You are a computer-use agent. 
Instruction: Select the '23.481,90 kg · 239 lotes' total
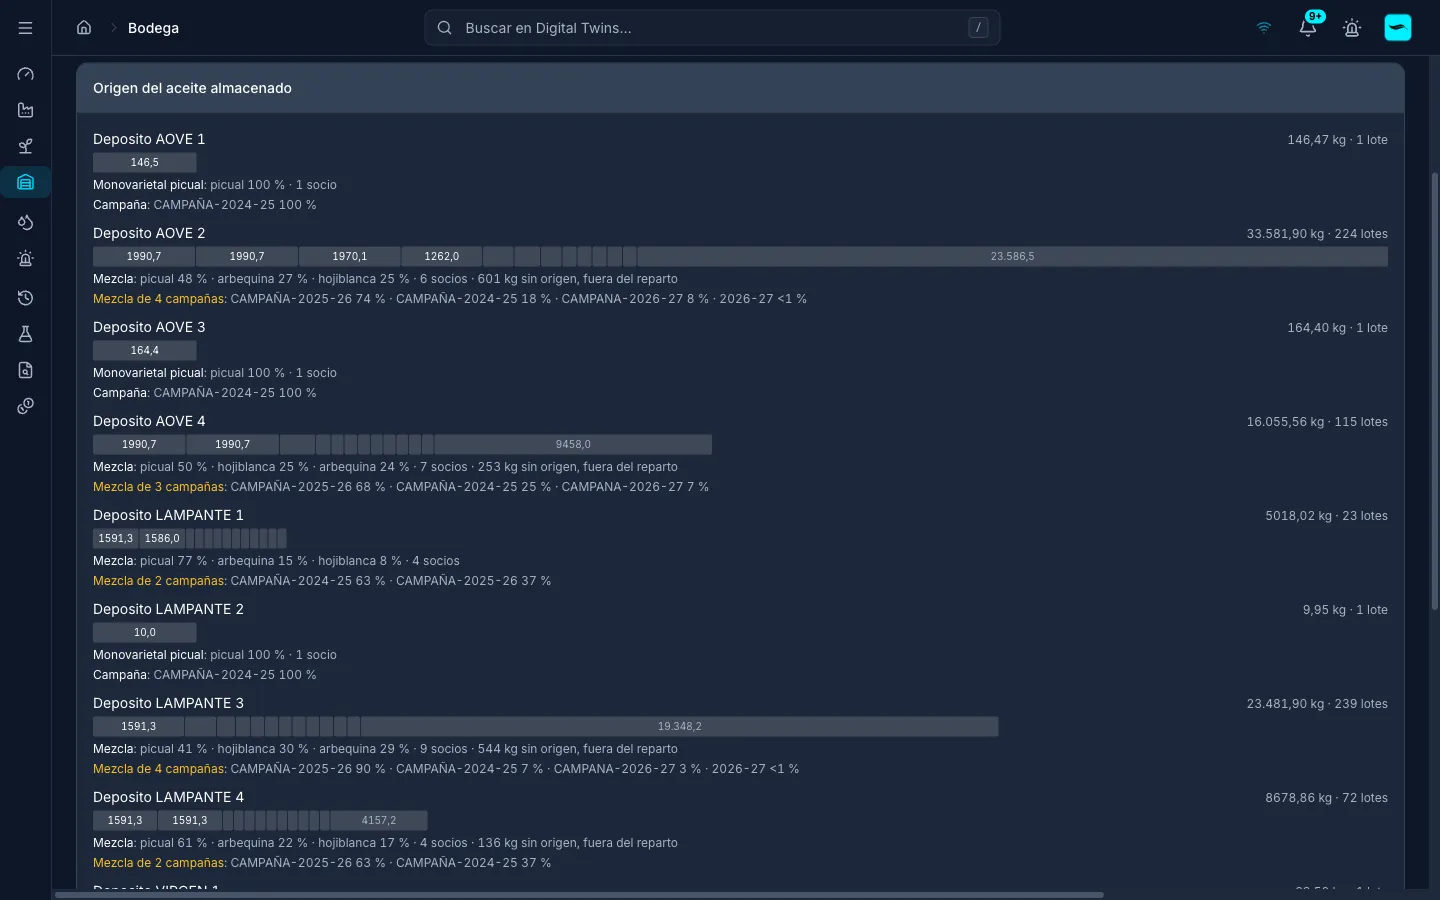(x=1317, y=704)
